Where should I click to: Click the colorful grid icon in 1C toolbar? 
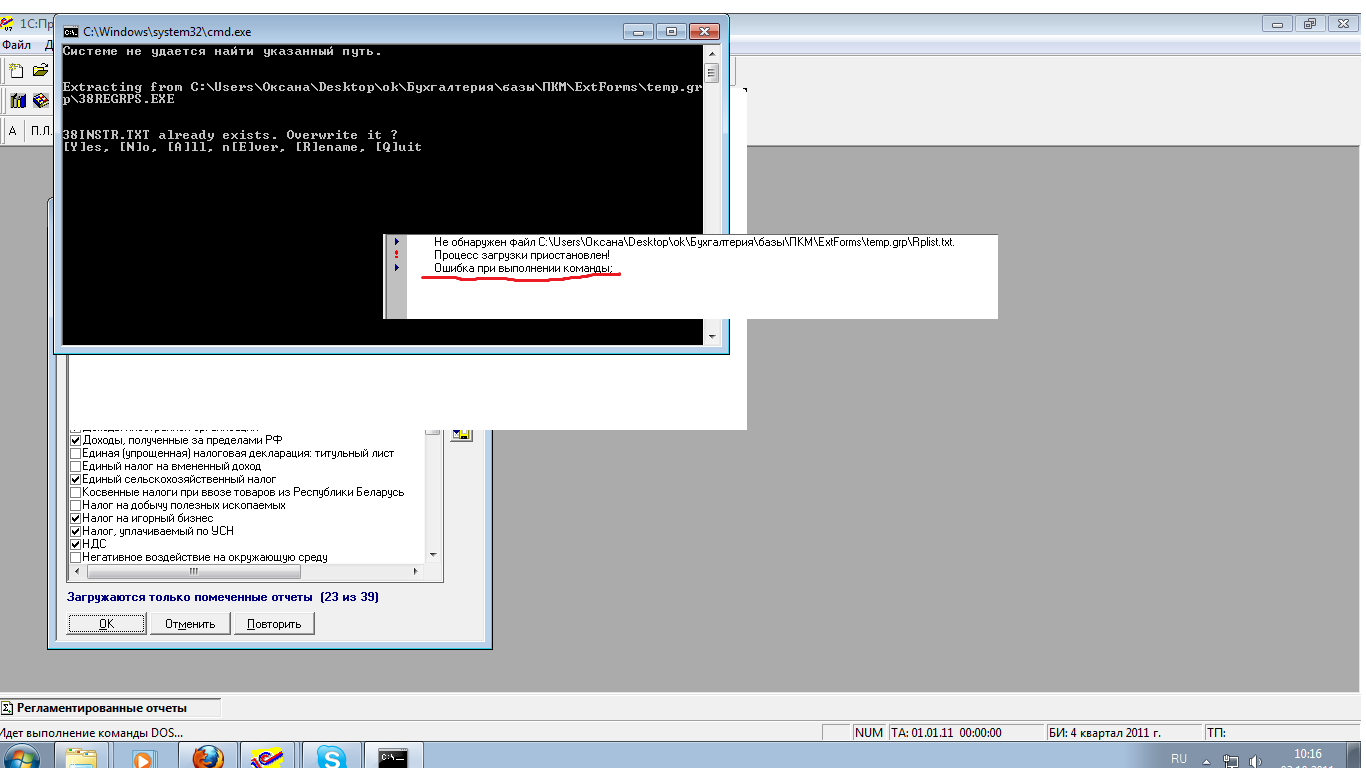coord(40,100)
